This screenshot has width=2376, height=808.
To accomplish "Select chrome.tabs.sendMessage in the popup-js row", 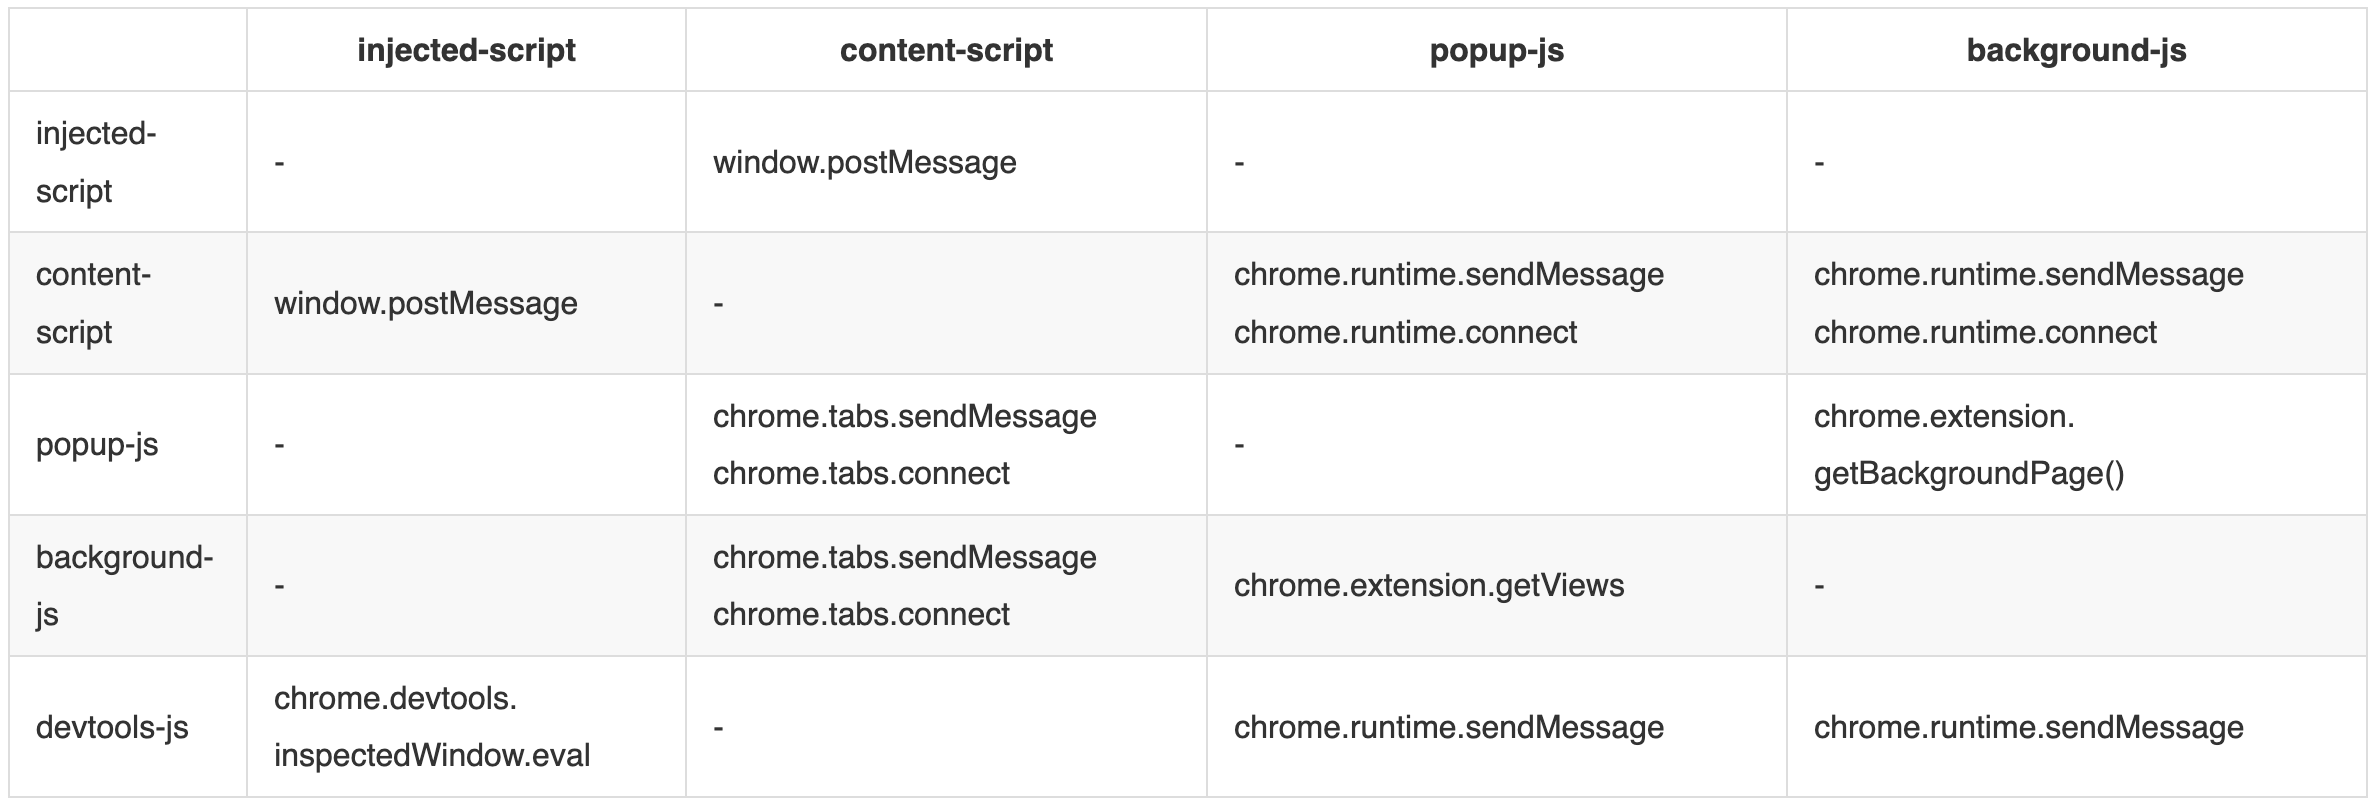I will (x=904, y=416).
